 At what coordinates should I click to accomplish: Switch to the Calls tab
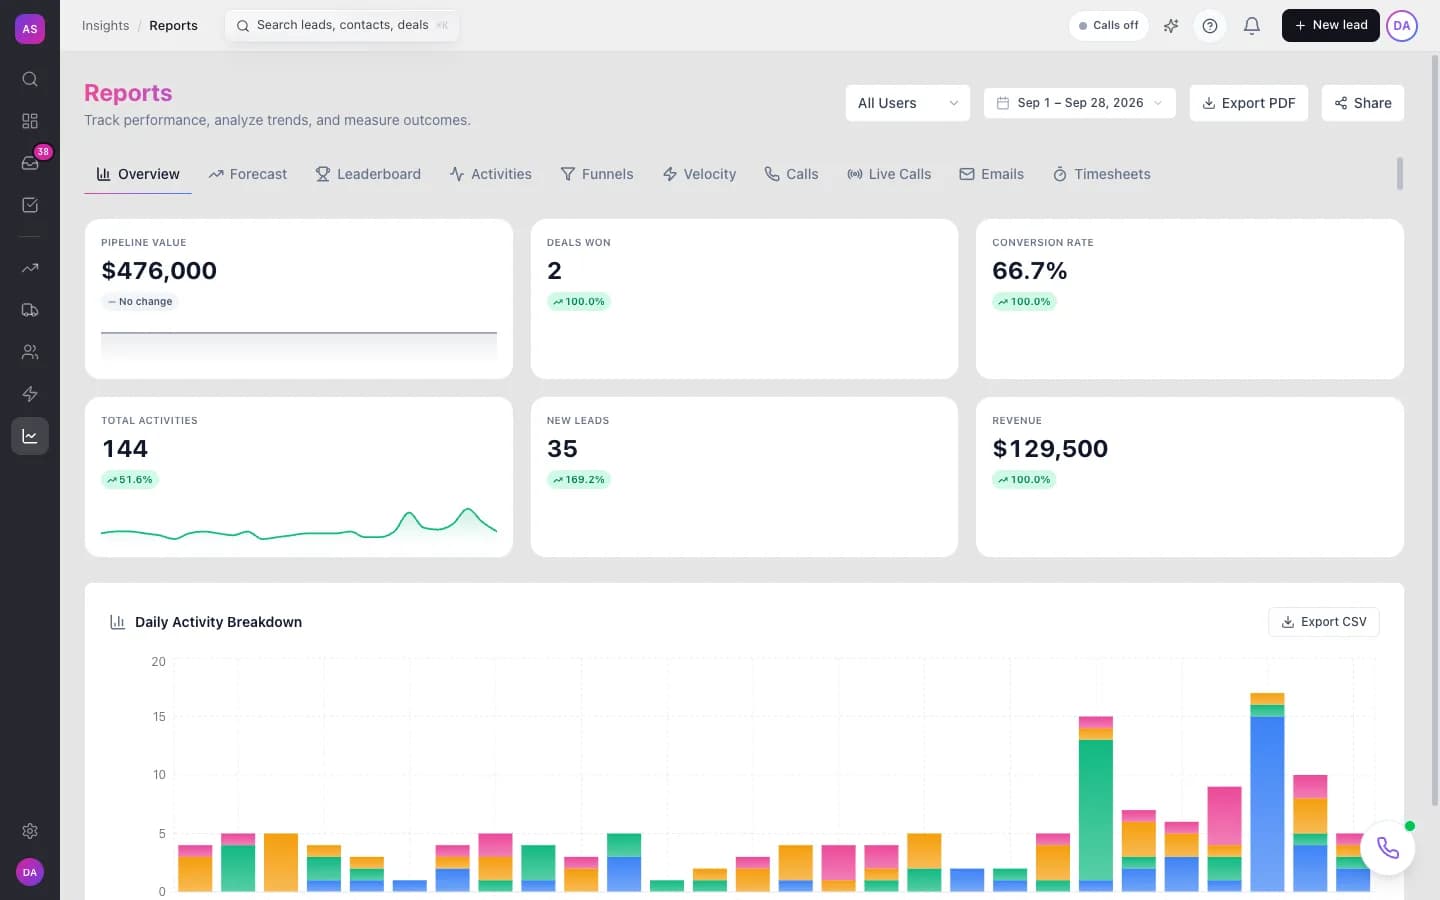[x=792, y=174]
